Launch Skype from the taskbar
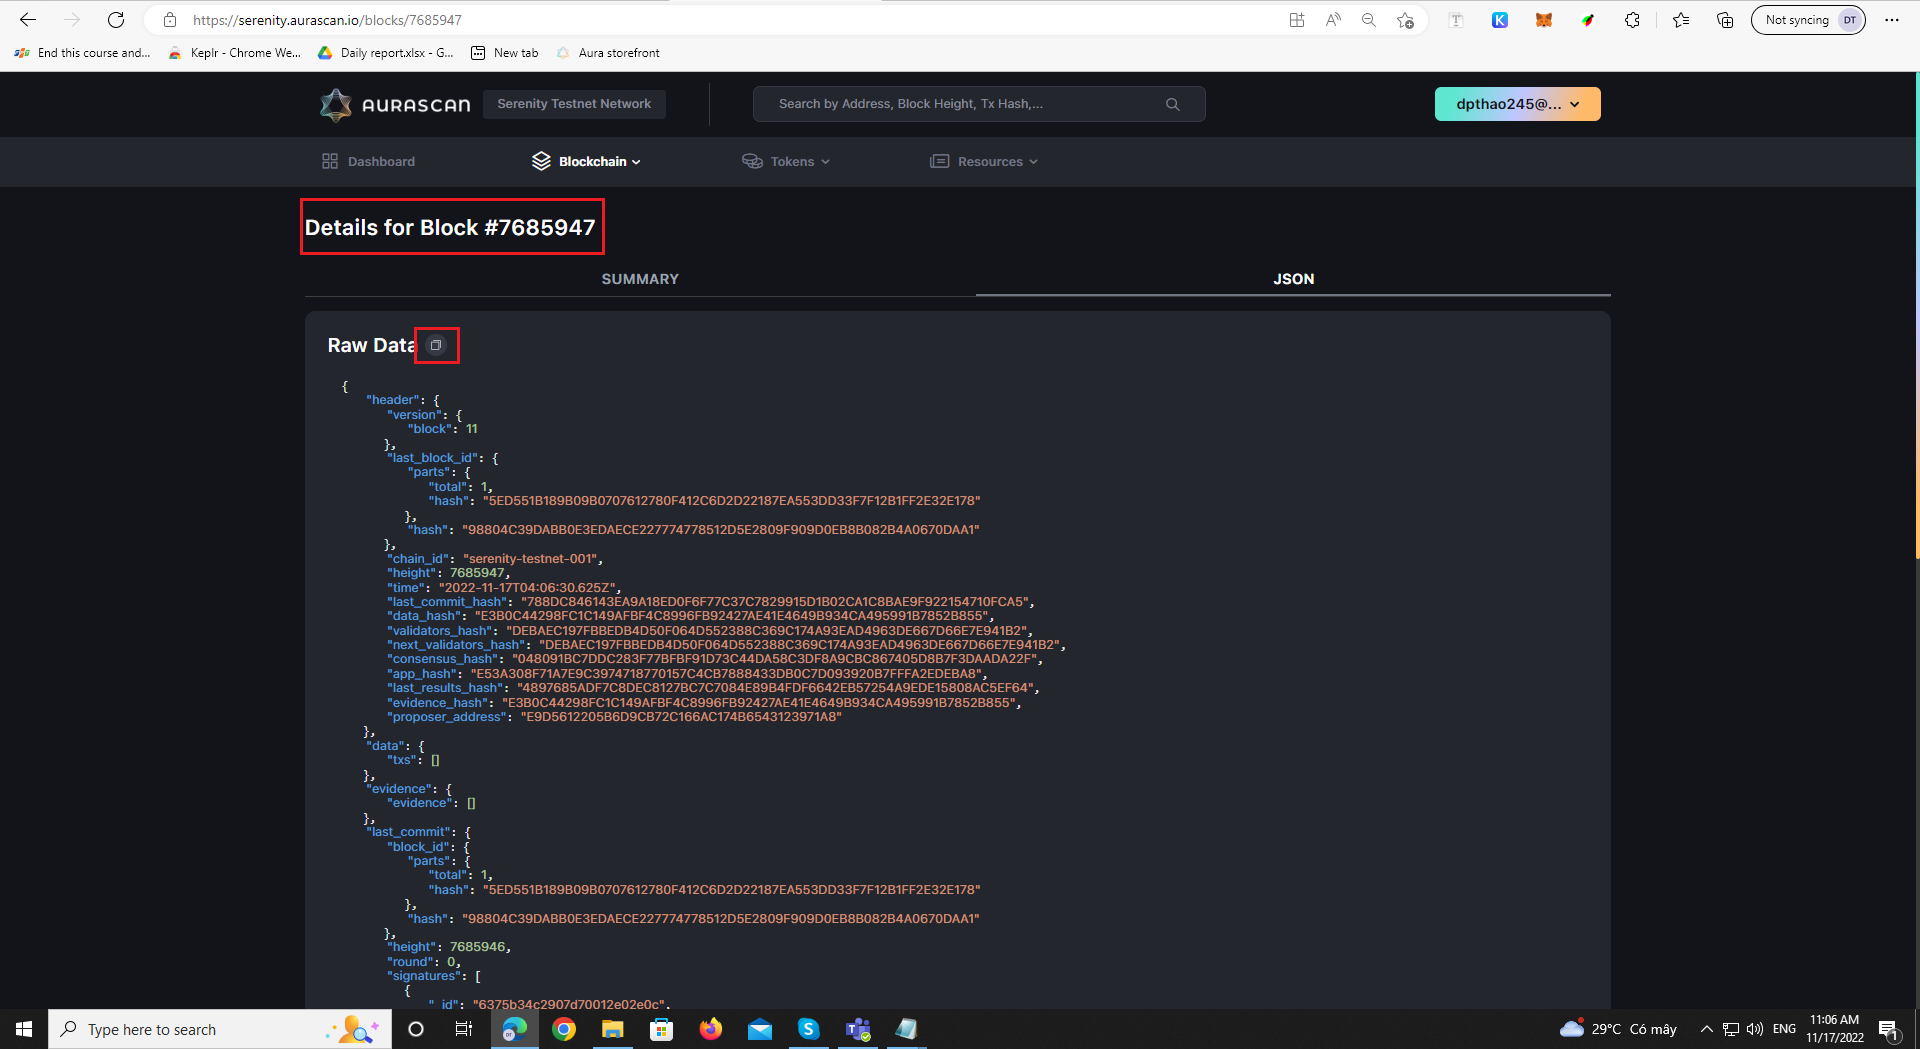 tap(809, 1029)
